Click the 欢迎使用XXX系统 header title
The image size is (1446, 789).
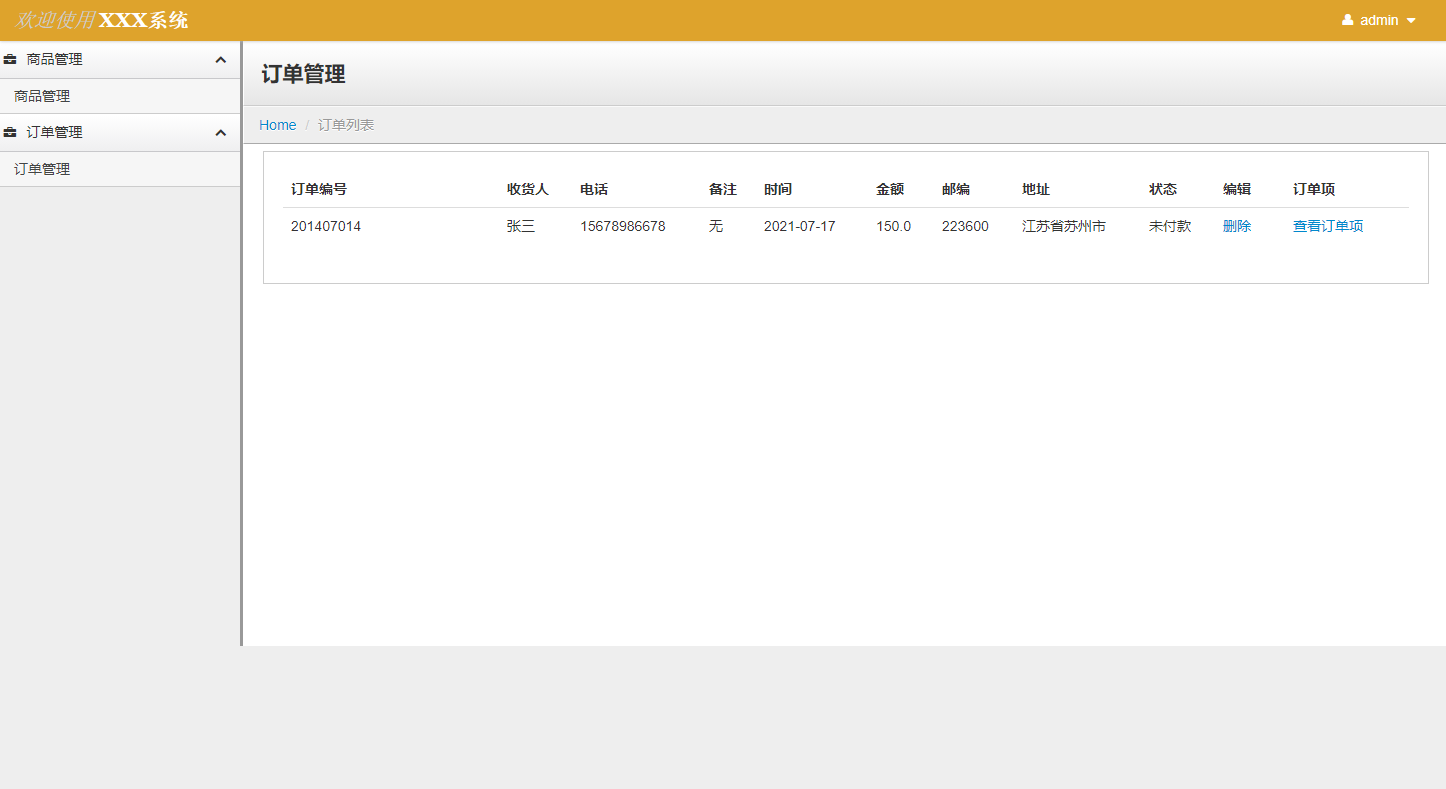pyautogui.click(x=101, y=20)
